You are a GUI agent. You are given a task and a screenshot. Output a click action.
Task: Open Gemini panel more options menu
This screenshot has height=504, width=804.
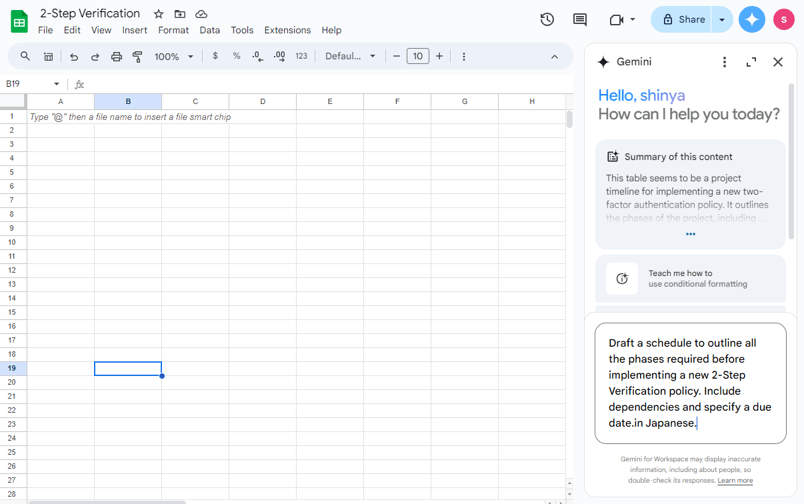pos(724,62)
